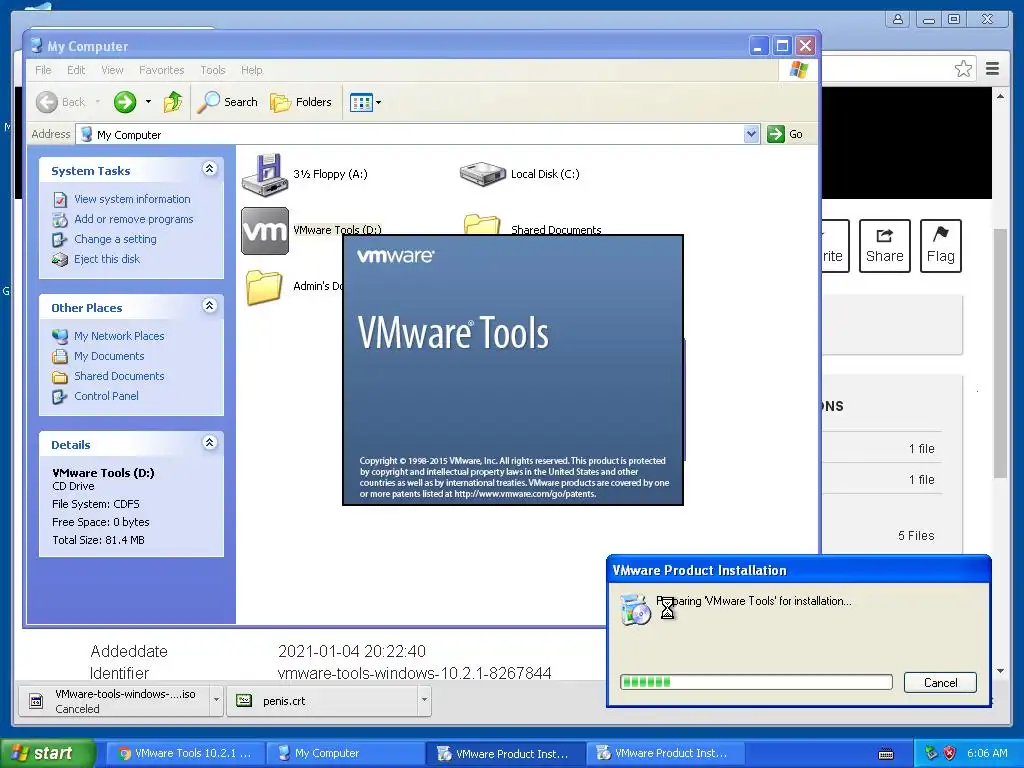Open My Documents in Other Places

(108, 356)
